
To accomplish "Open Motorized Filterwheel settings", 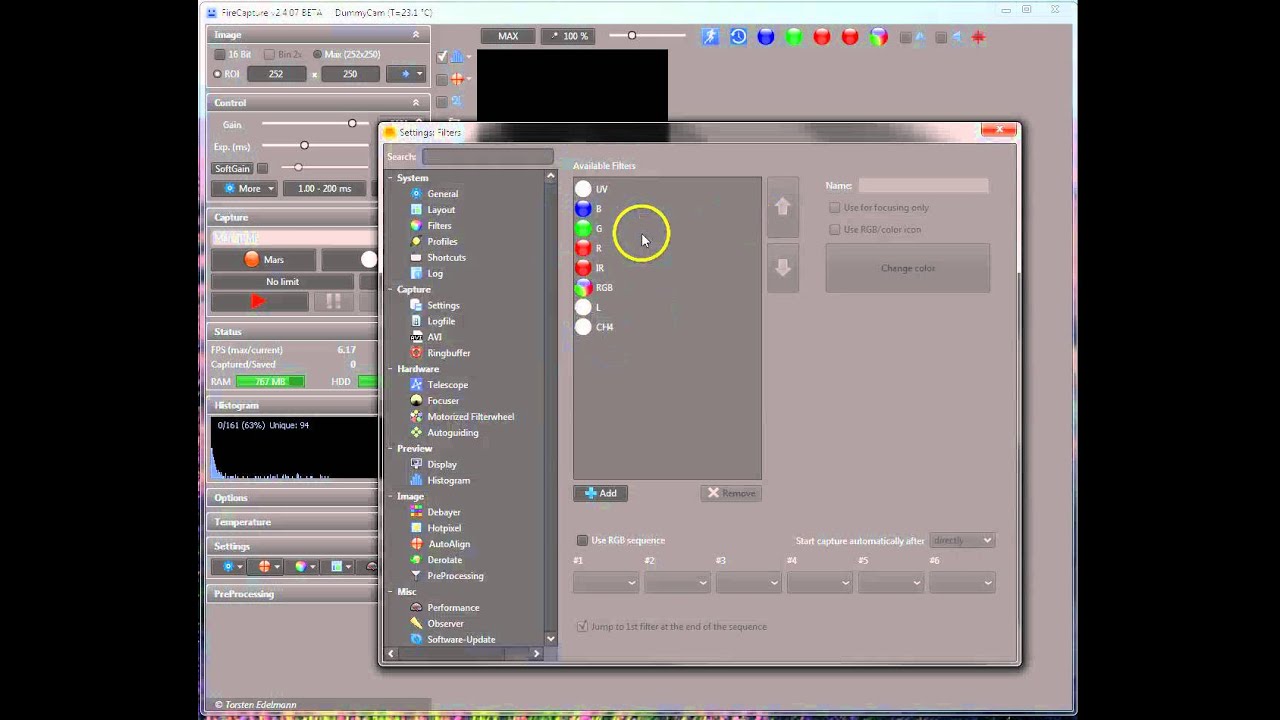I will click(x=462, y=417).
